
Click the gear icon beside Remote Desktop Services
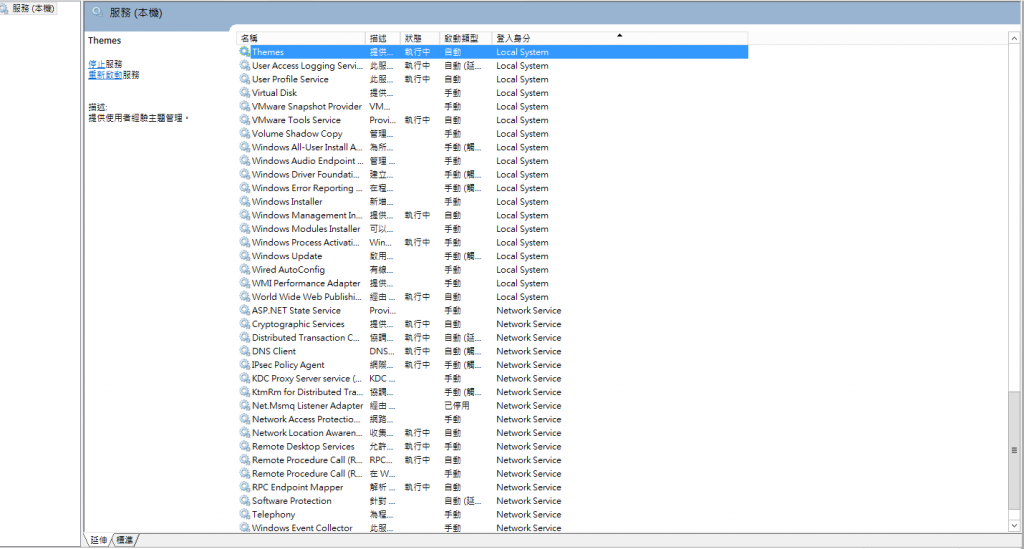click(245, 446)
